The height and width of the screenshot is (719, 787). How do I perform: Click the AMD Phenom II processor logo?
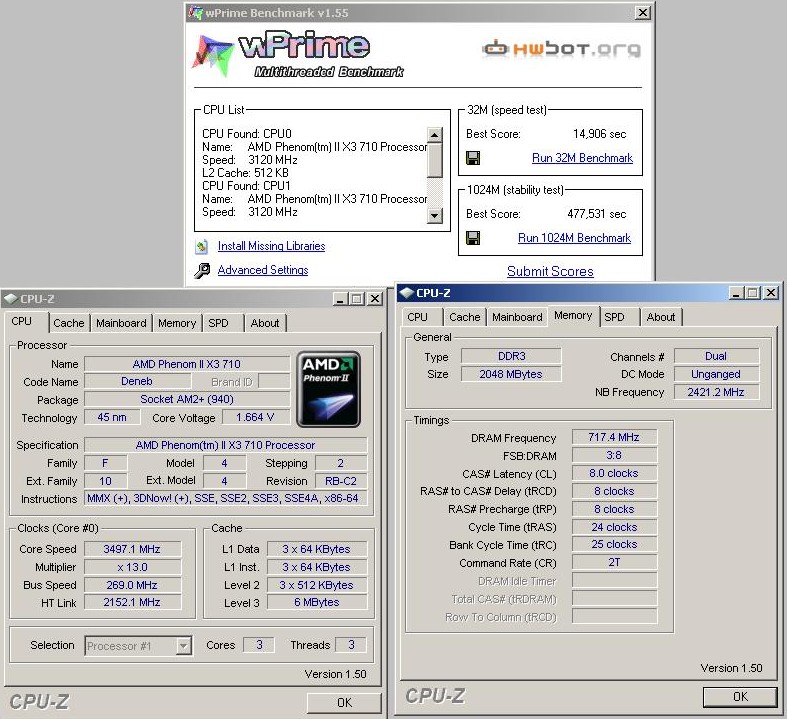click(328, 389)
